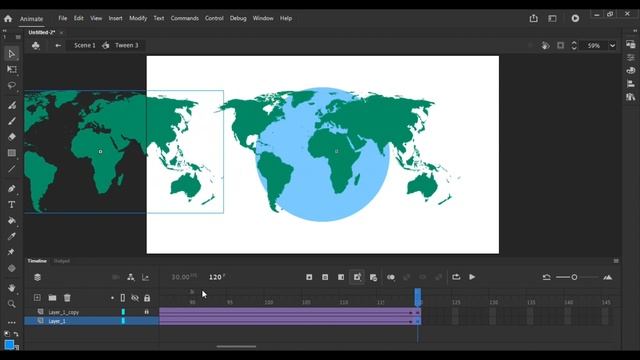Select the Fluid Brush tool
This screenshot has height=360, width=640.
click(x=11, y=105)
